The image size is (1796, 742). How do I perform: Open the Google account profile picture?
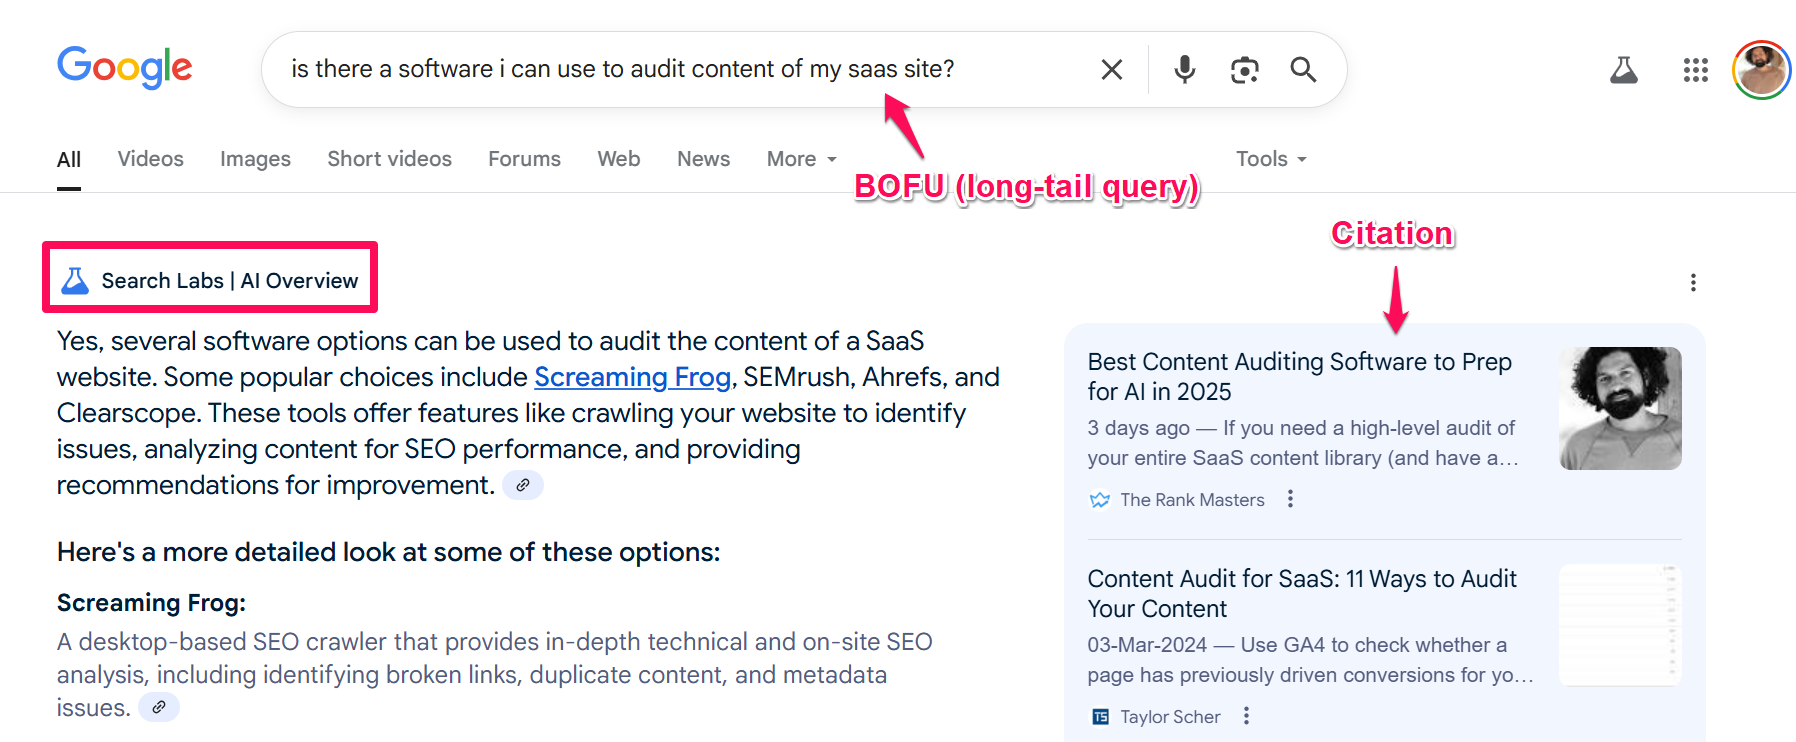click(x=1762, y=70)
